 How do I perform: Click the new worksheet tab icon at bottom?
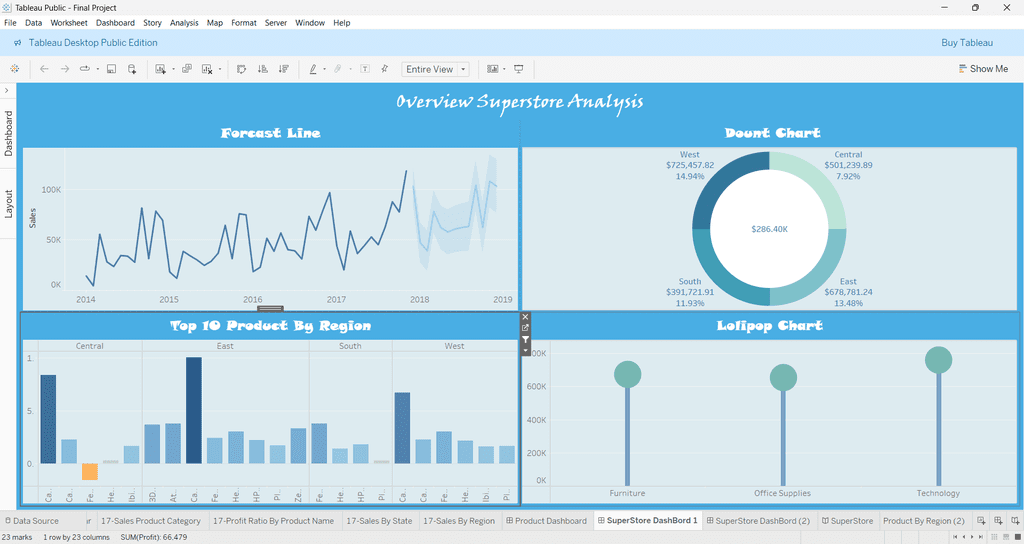click(982, 520)
